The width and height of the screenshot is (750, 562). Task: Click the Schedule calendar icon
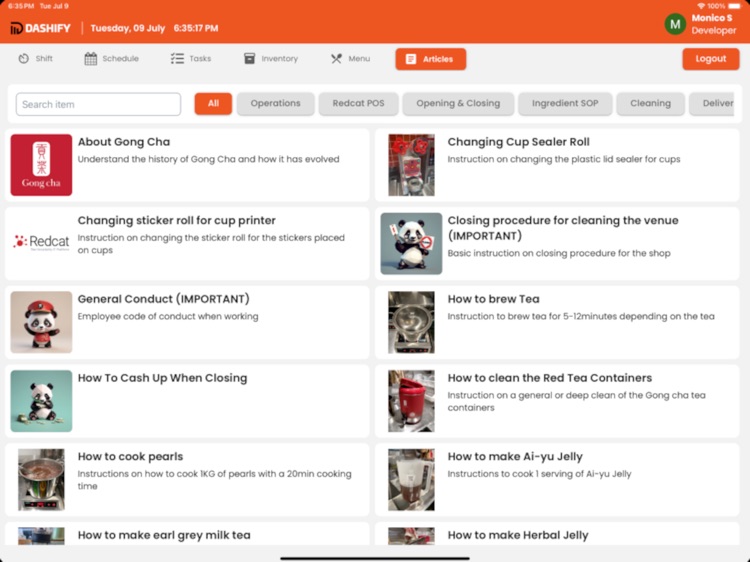pos(91,58)
